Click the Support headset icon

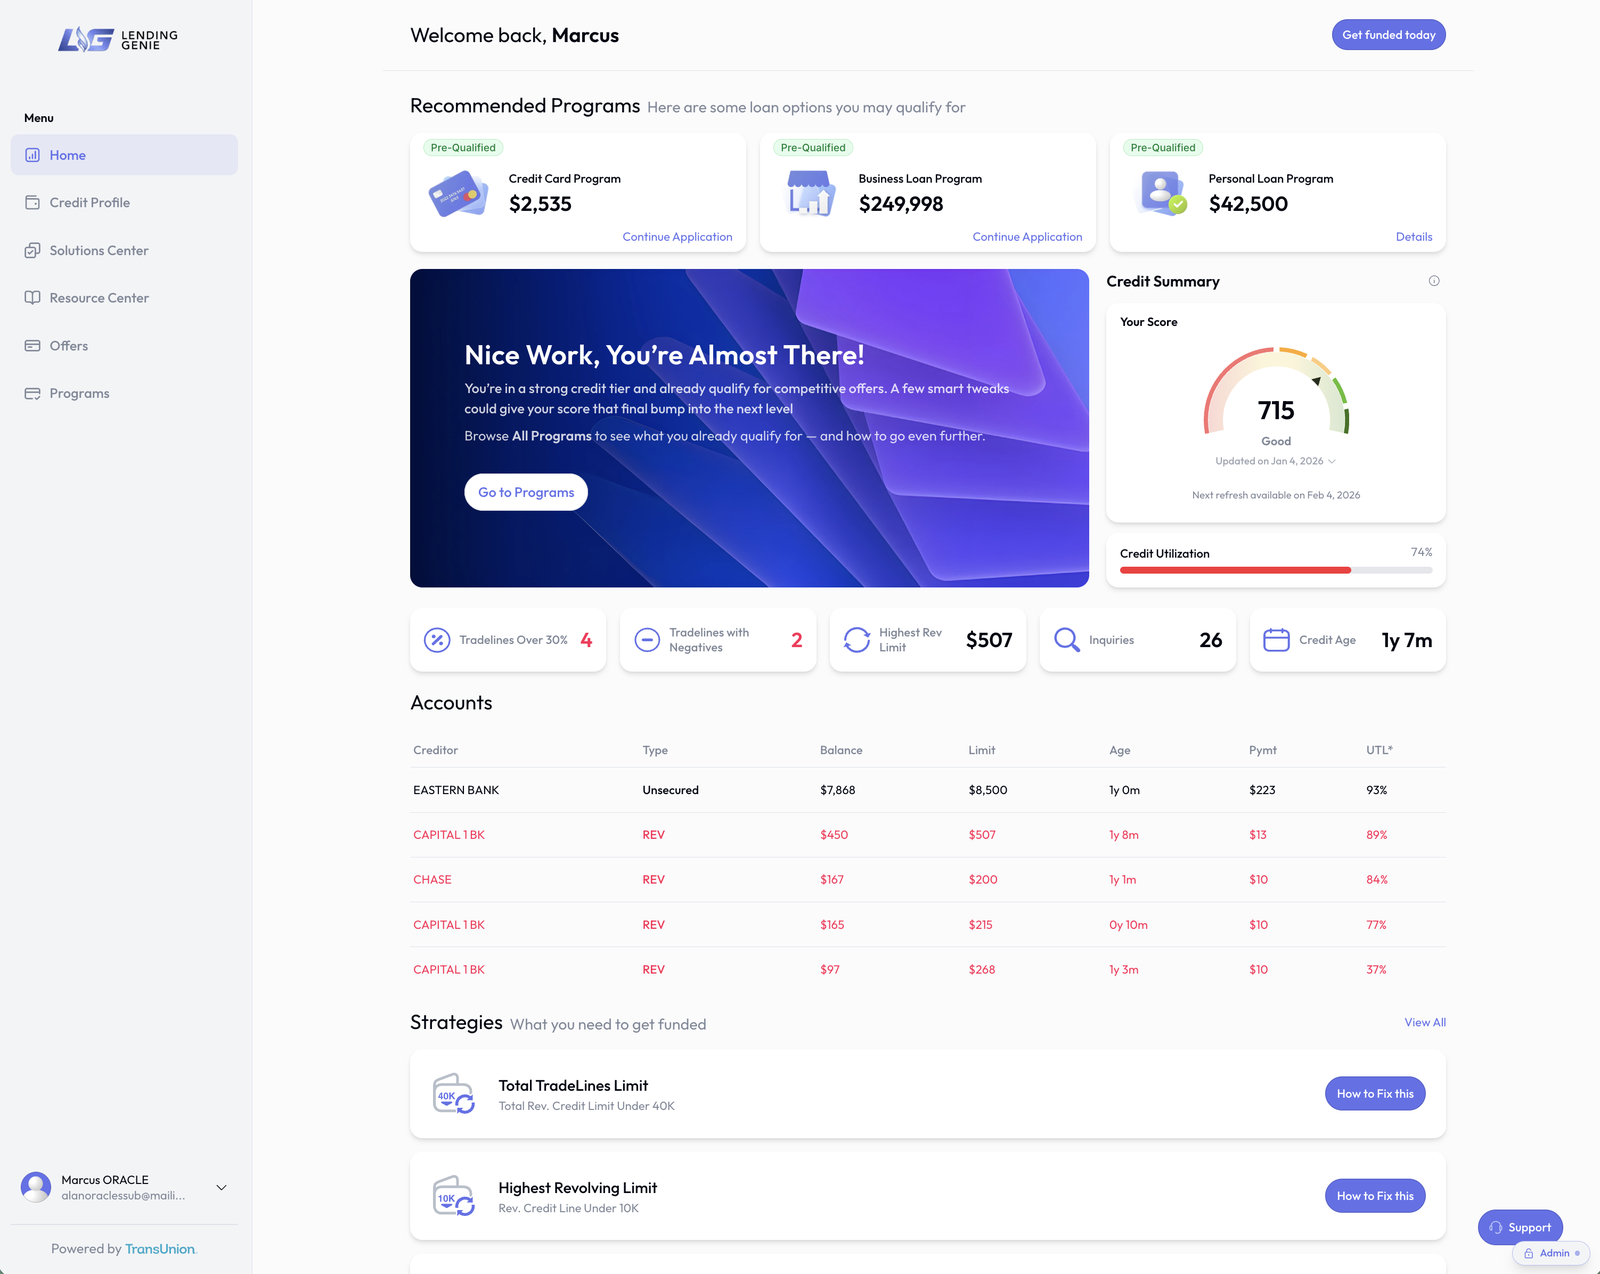[1496, 1228]
